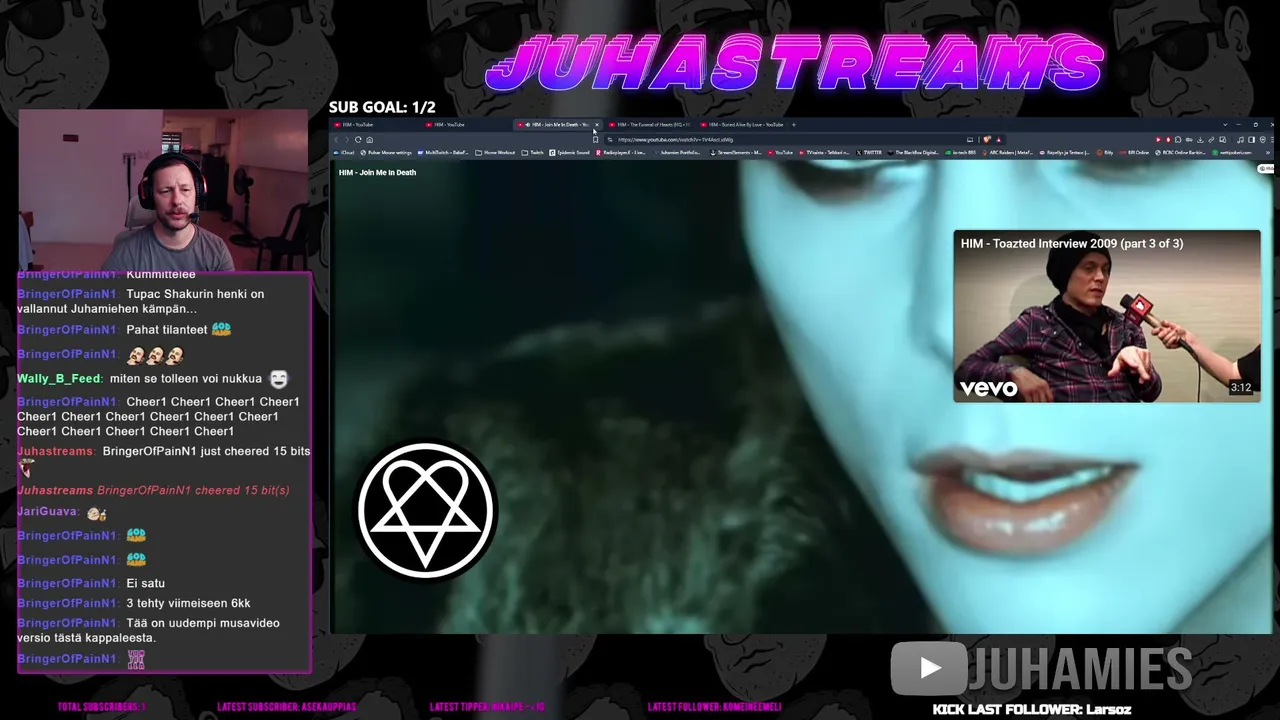
Task: Go to the browser home page
Action: pos(369,140)
